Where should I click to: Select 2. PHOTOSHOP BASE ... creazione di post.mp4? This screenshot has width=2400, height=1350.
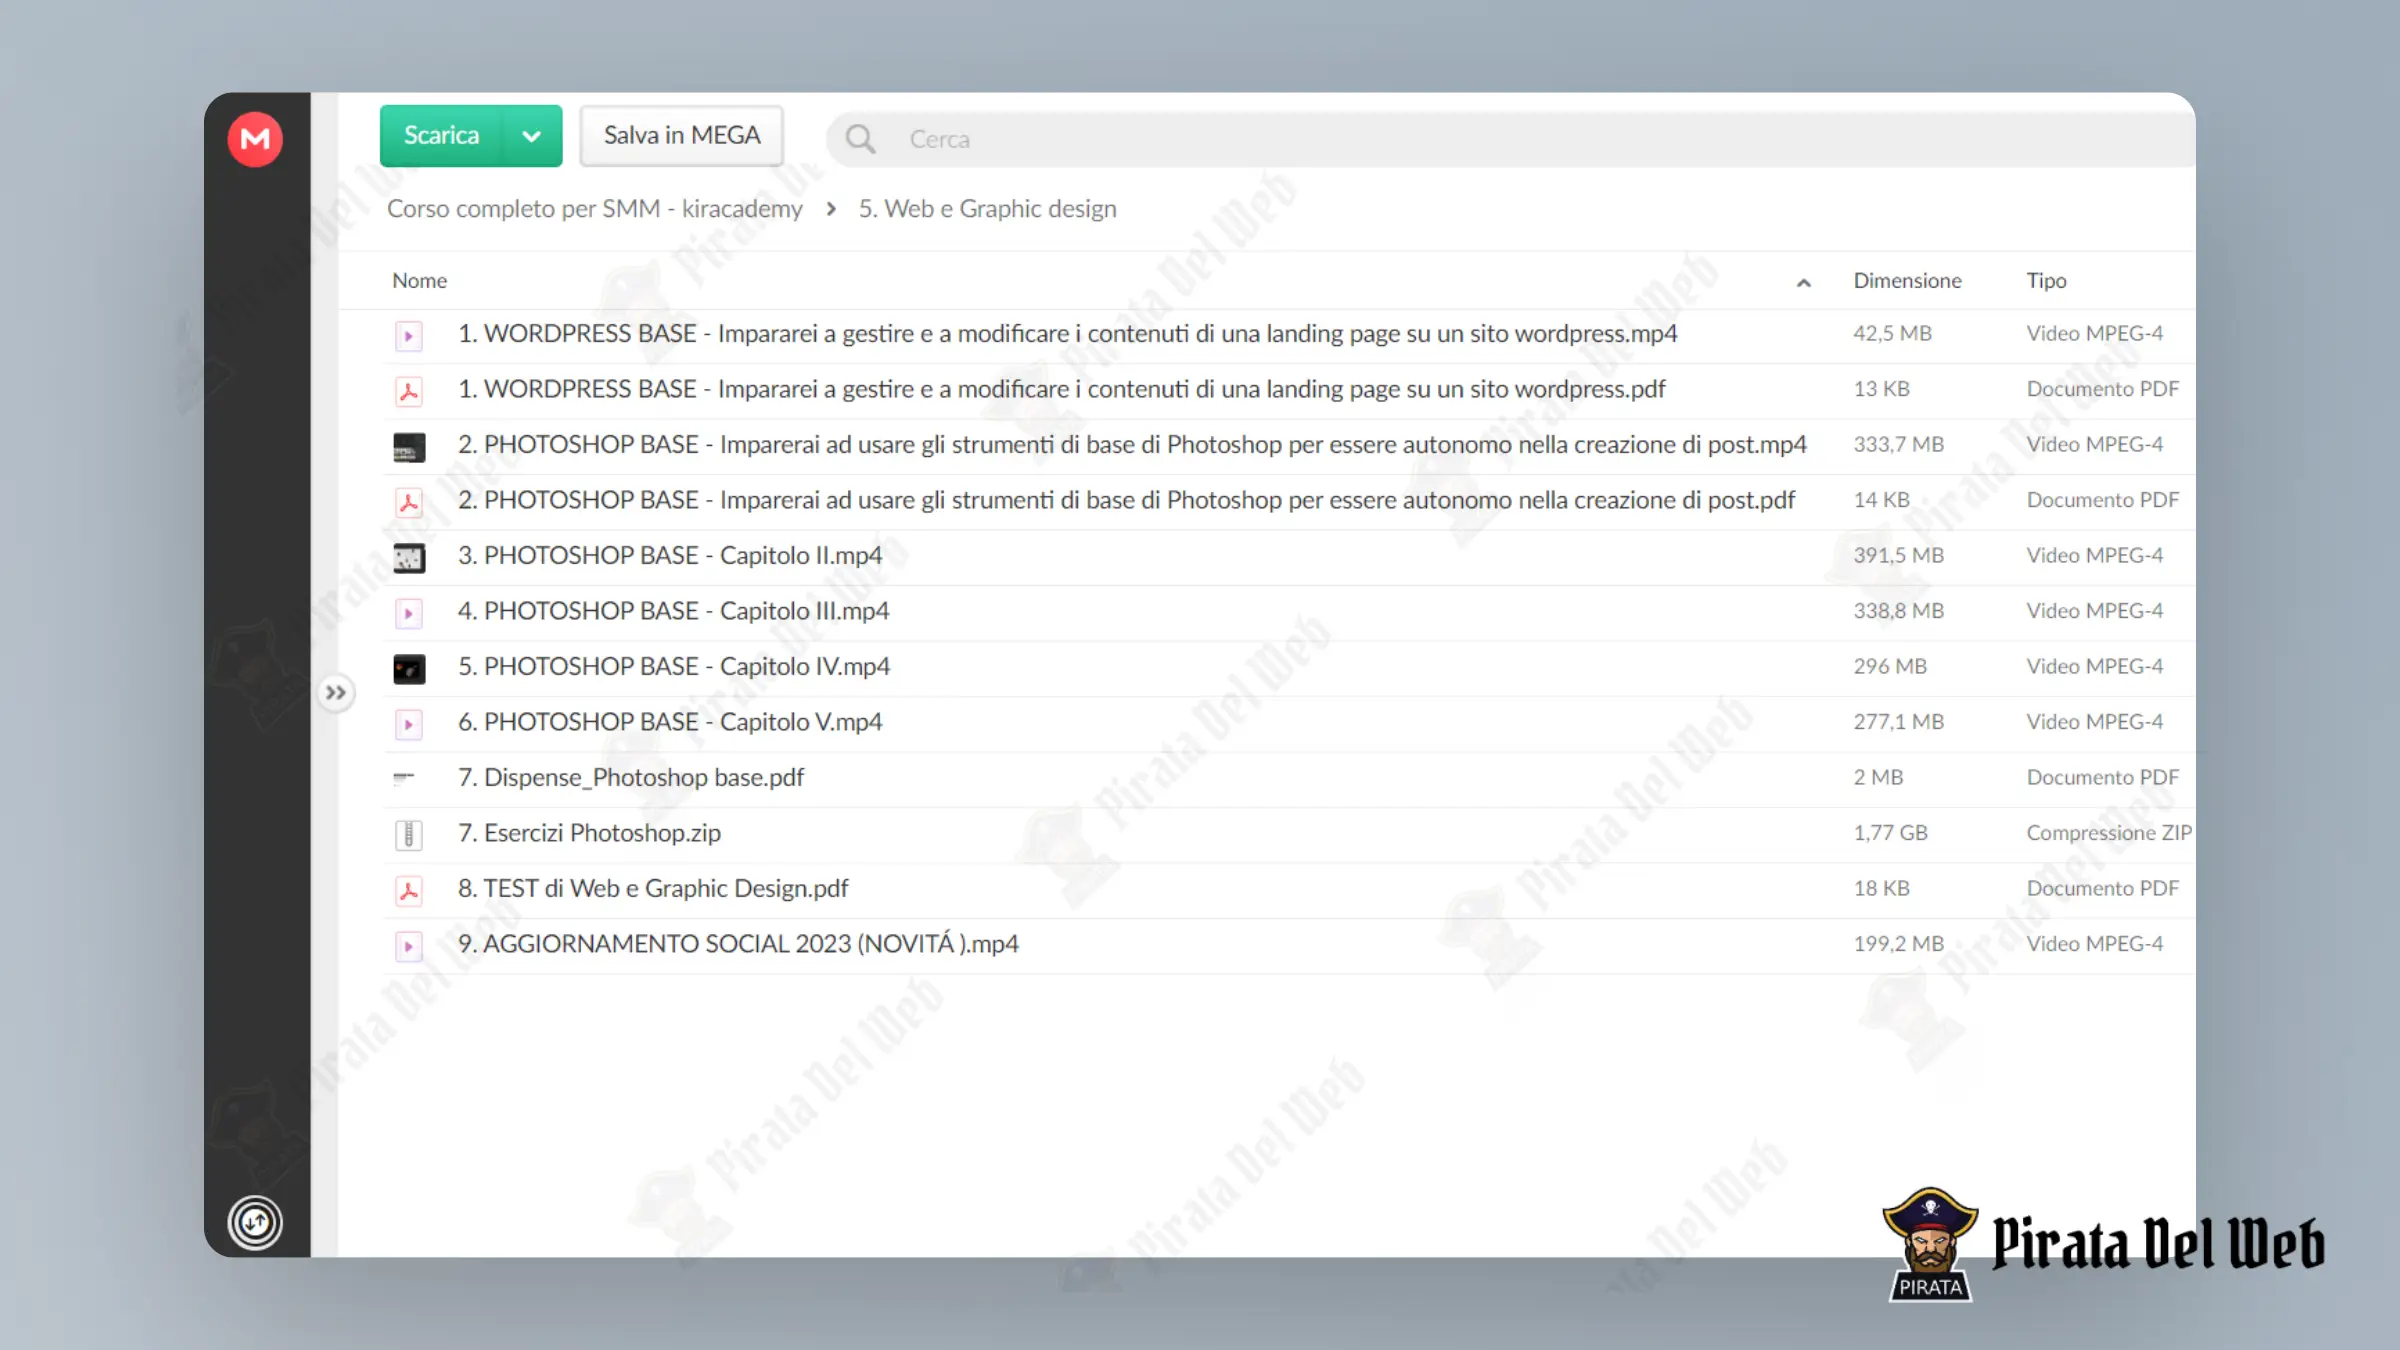coord(1132,445)
